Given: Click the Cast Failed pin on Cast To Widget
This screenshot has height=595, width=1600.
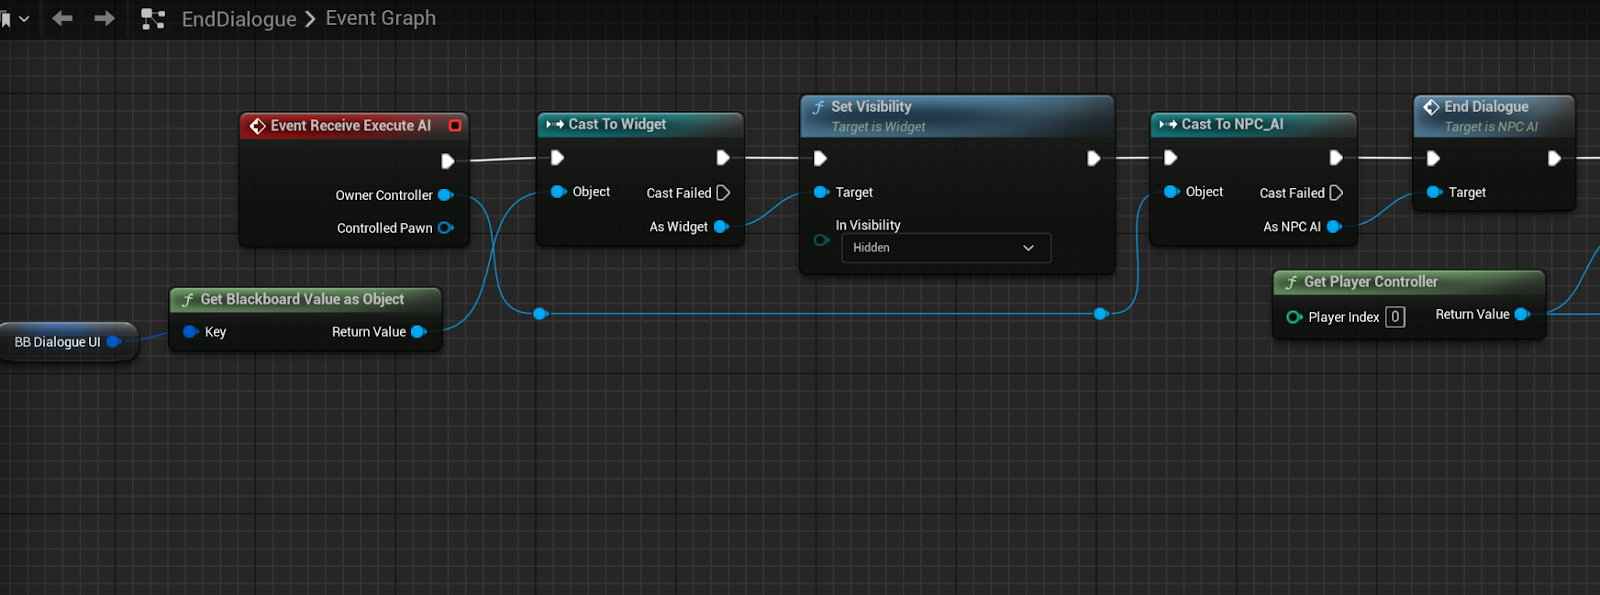Looking at the screenshot, I should coord(723,193).
